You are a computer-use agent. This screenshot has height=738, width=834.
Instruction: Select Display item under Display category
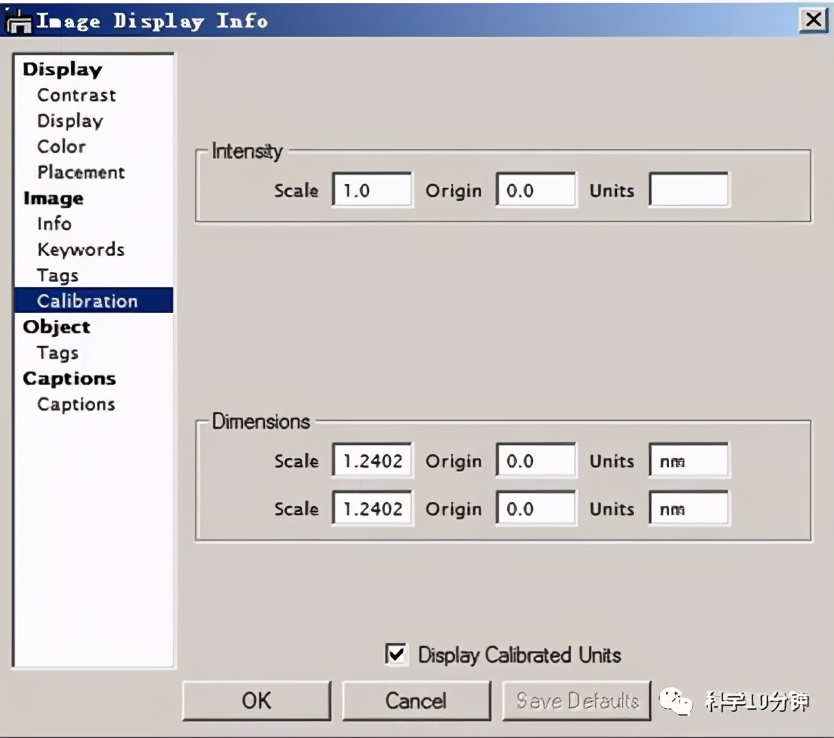70,121
